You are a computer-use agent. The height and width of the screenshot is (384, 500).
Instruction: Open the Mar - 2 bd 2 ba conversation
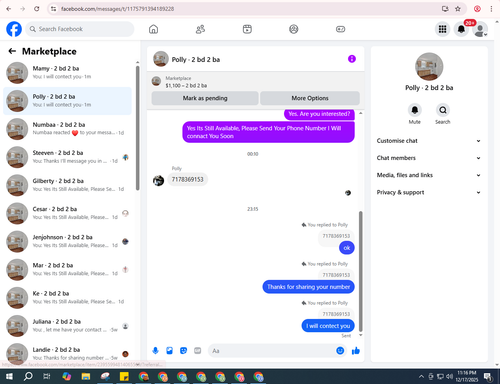(x=68, y=270)
